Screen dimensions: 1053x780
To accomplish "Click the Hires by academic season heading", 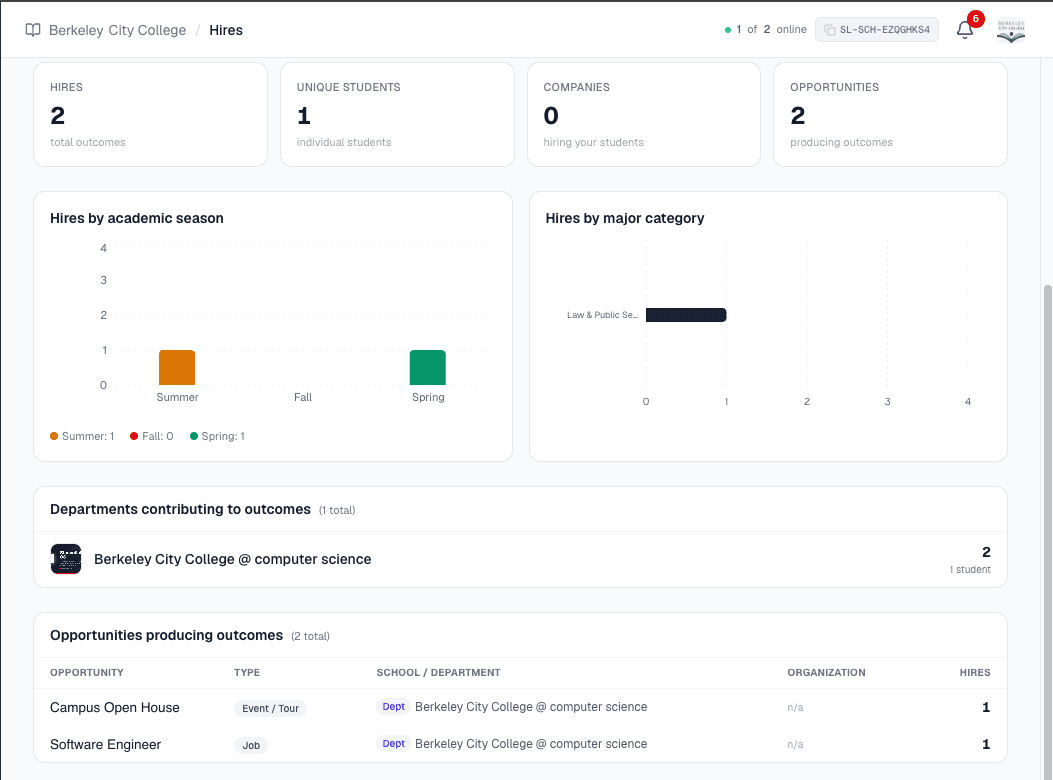I will point(137,218).
